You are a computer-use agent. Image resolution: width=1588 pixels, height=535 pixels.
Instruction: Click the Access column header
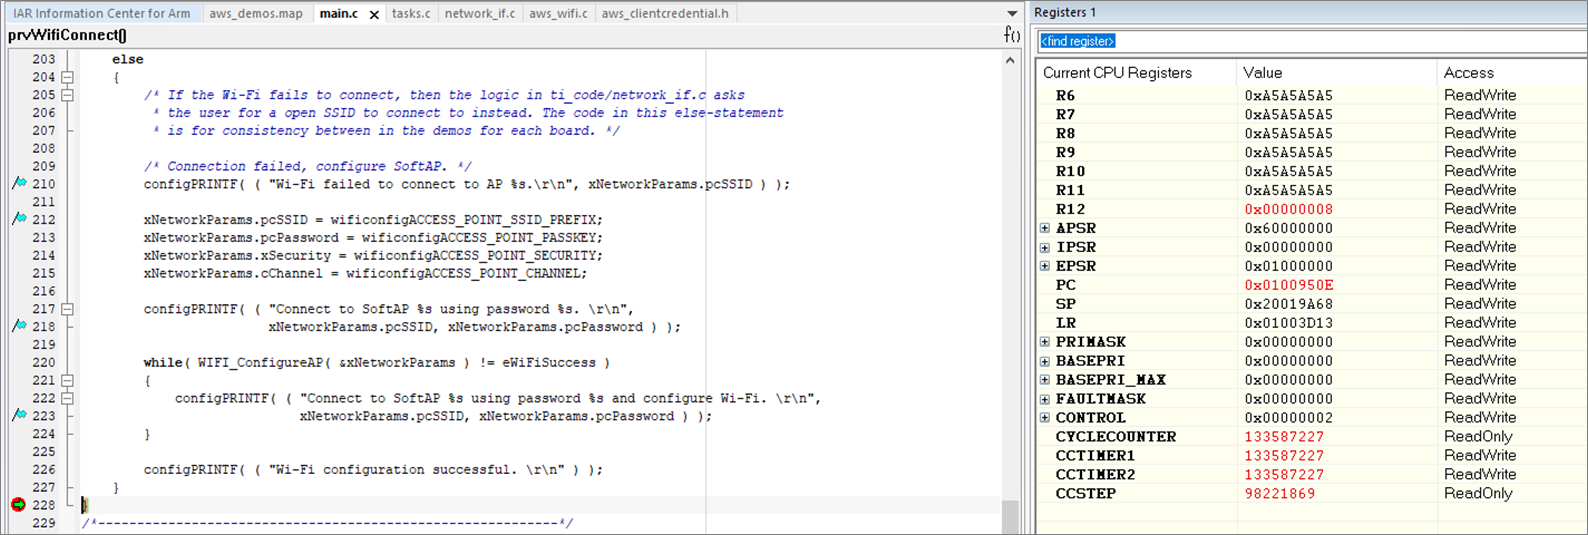click(1468, 72)
